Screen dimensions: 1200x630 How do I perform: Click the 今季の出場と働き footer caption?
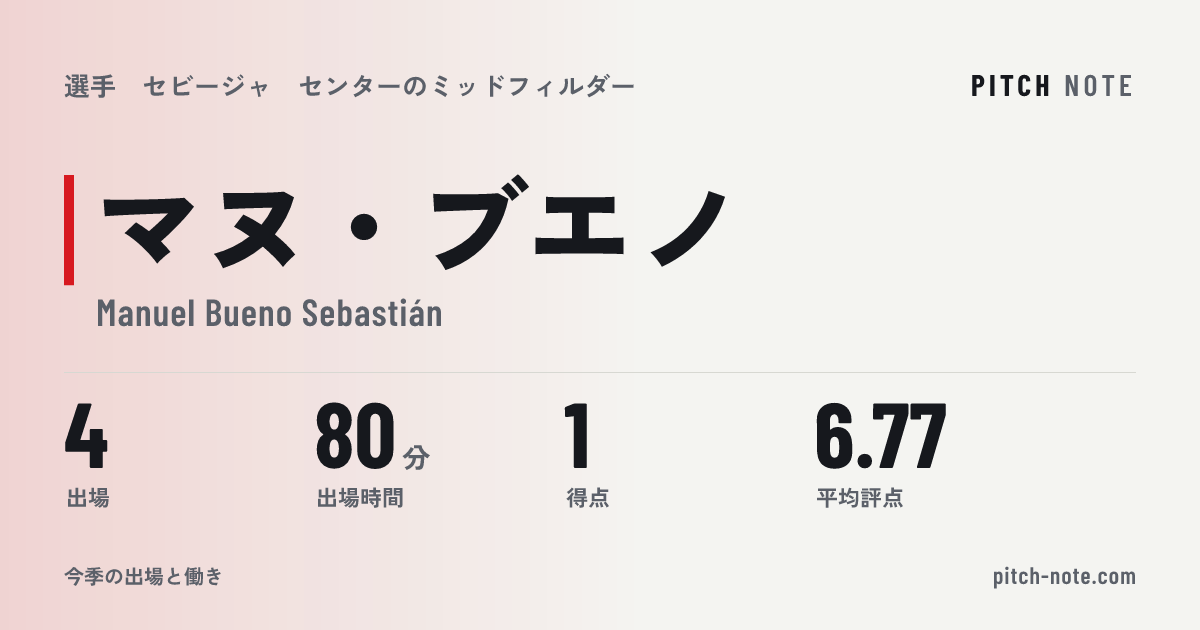143,577
